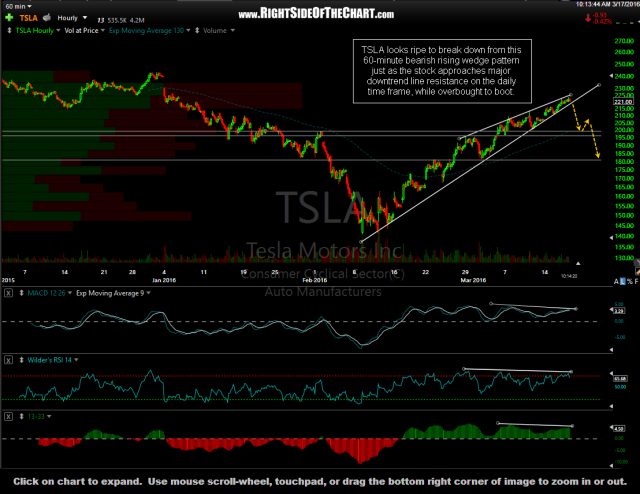Viewport: 640px width, 494px height.
Task: Click the triangle marker at 13-33 panel bottom
Action: tap(611, 465)
